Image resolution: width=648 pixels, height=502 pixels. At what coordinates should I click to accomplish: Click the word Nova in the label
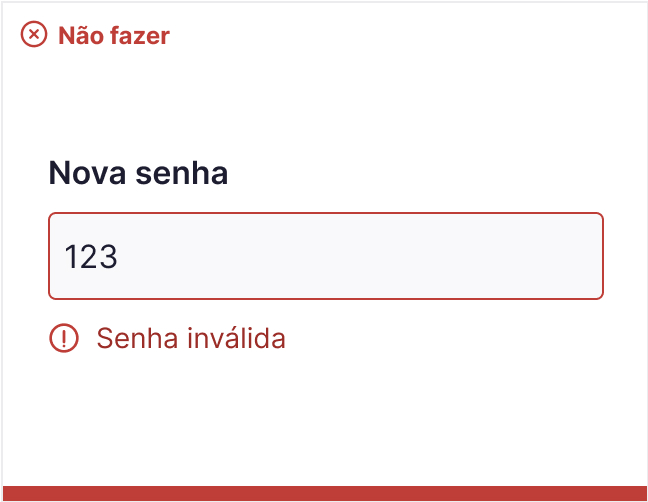point(87,173)
